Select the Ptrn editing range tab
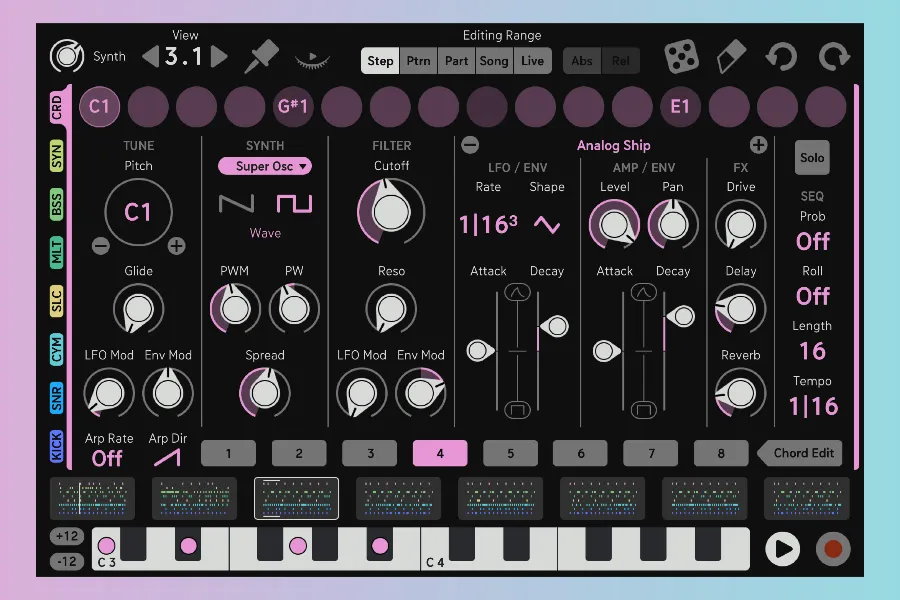Viewport: 900px width, 600px height. [418, 61]
